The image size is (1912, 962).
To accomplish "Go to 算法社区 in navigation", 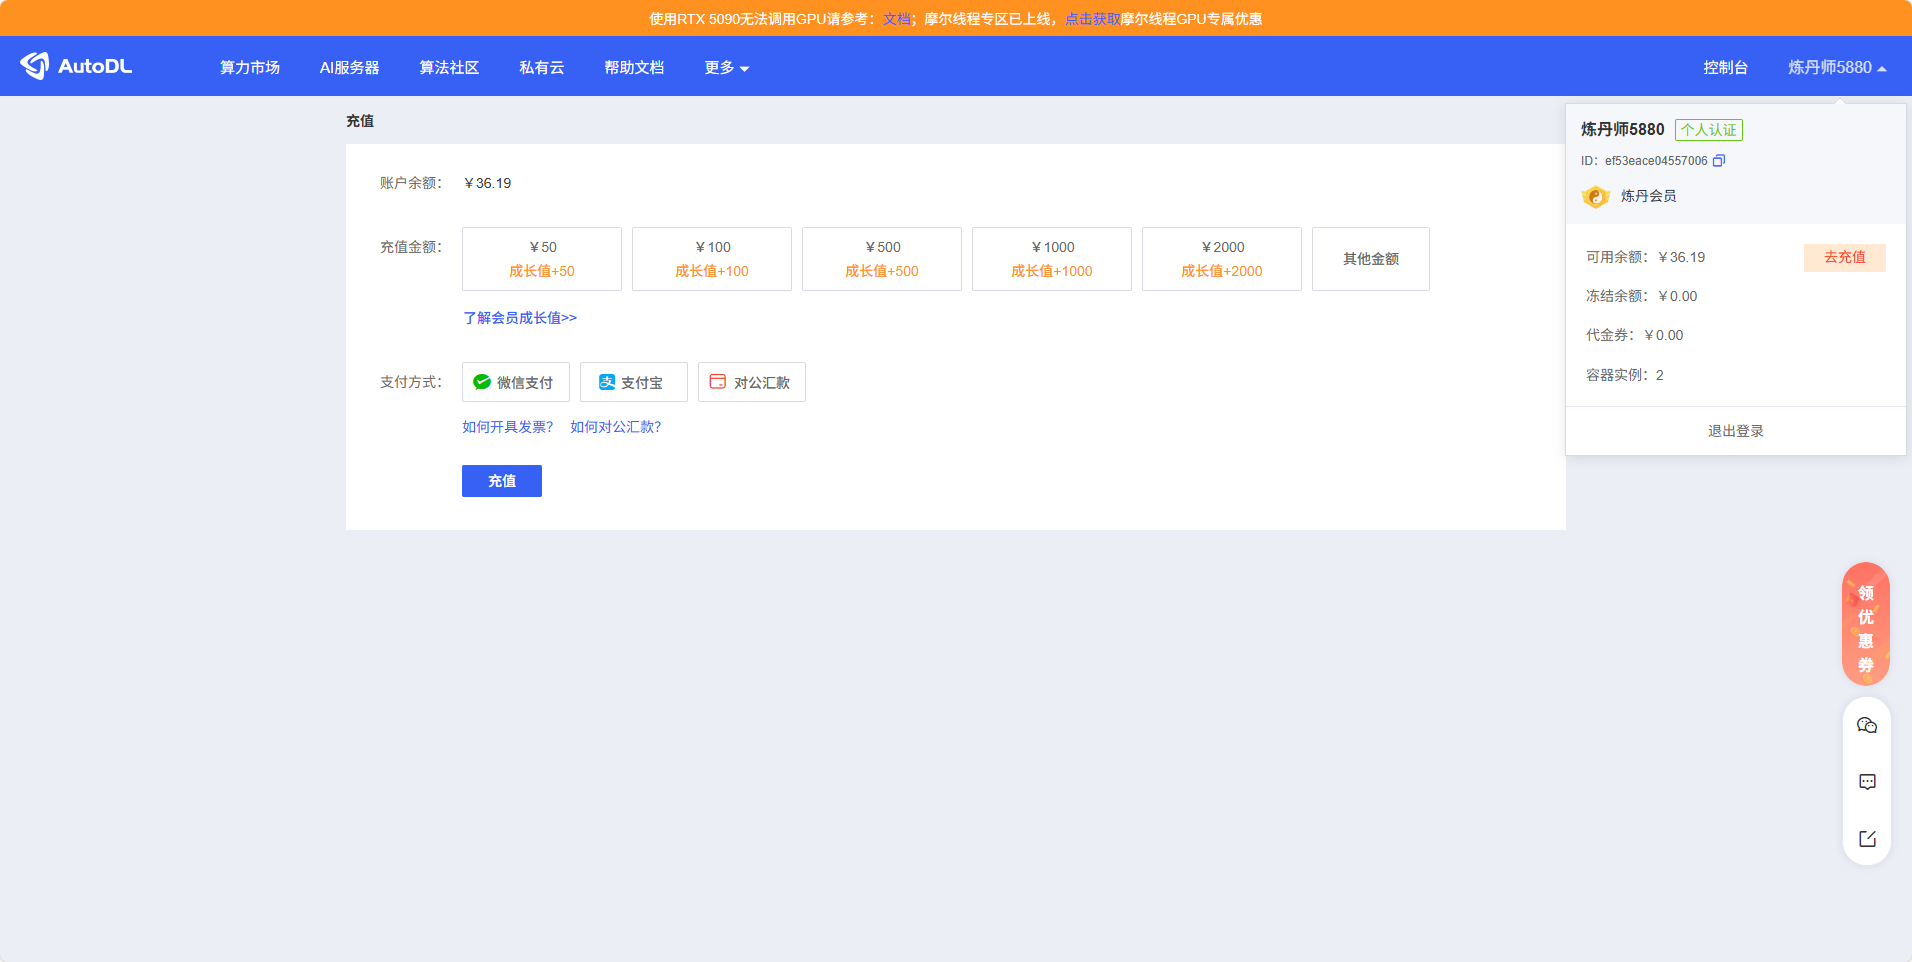I will pos(449,67).
